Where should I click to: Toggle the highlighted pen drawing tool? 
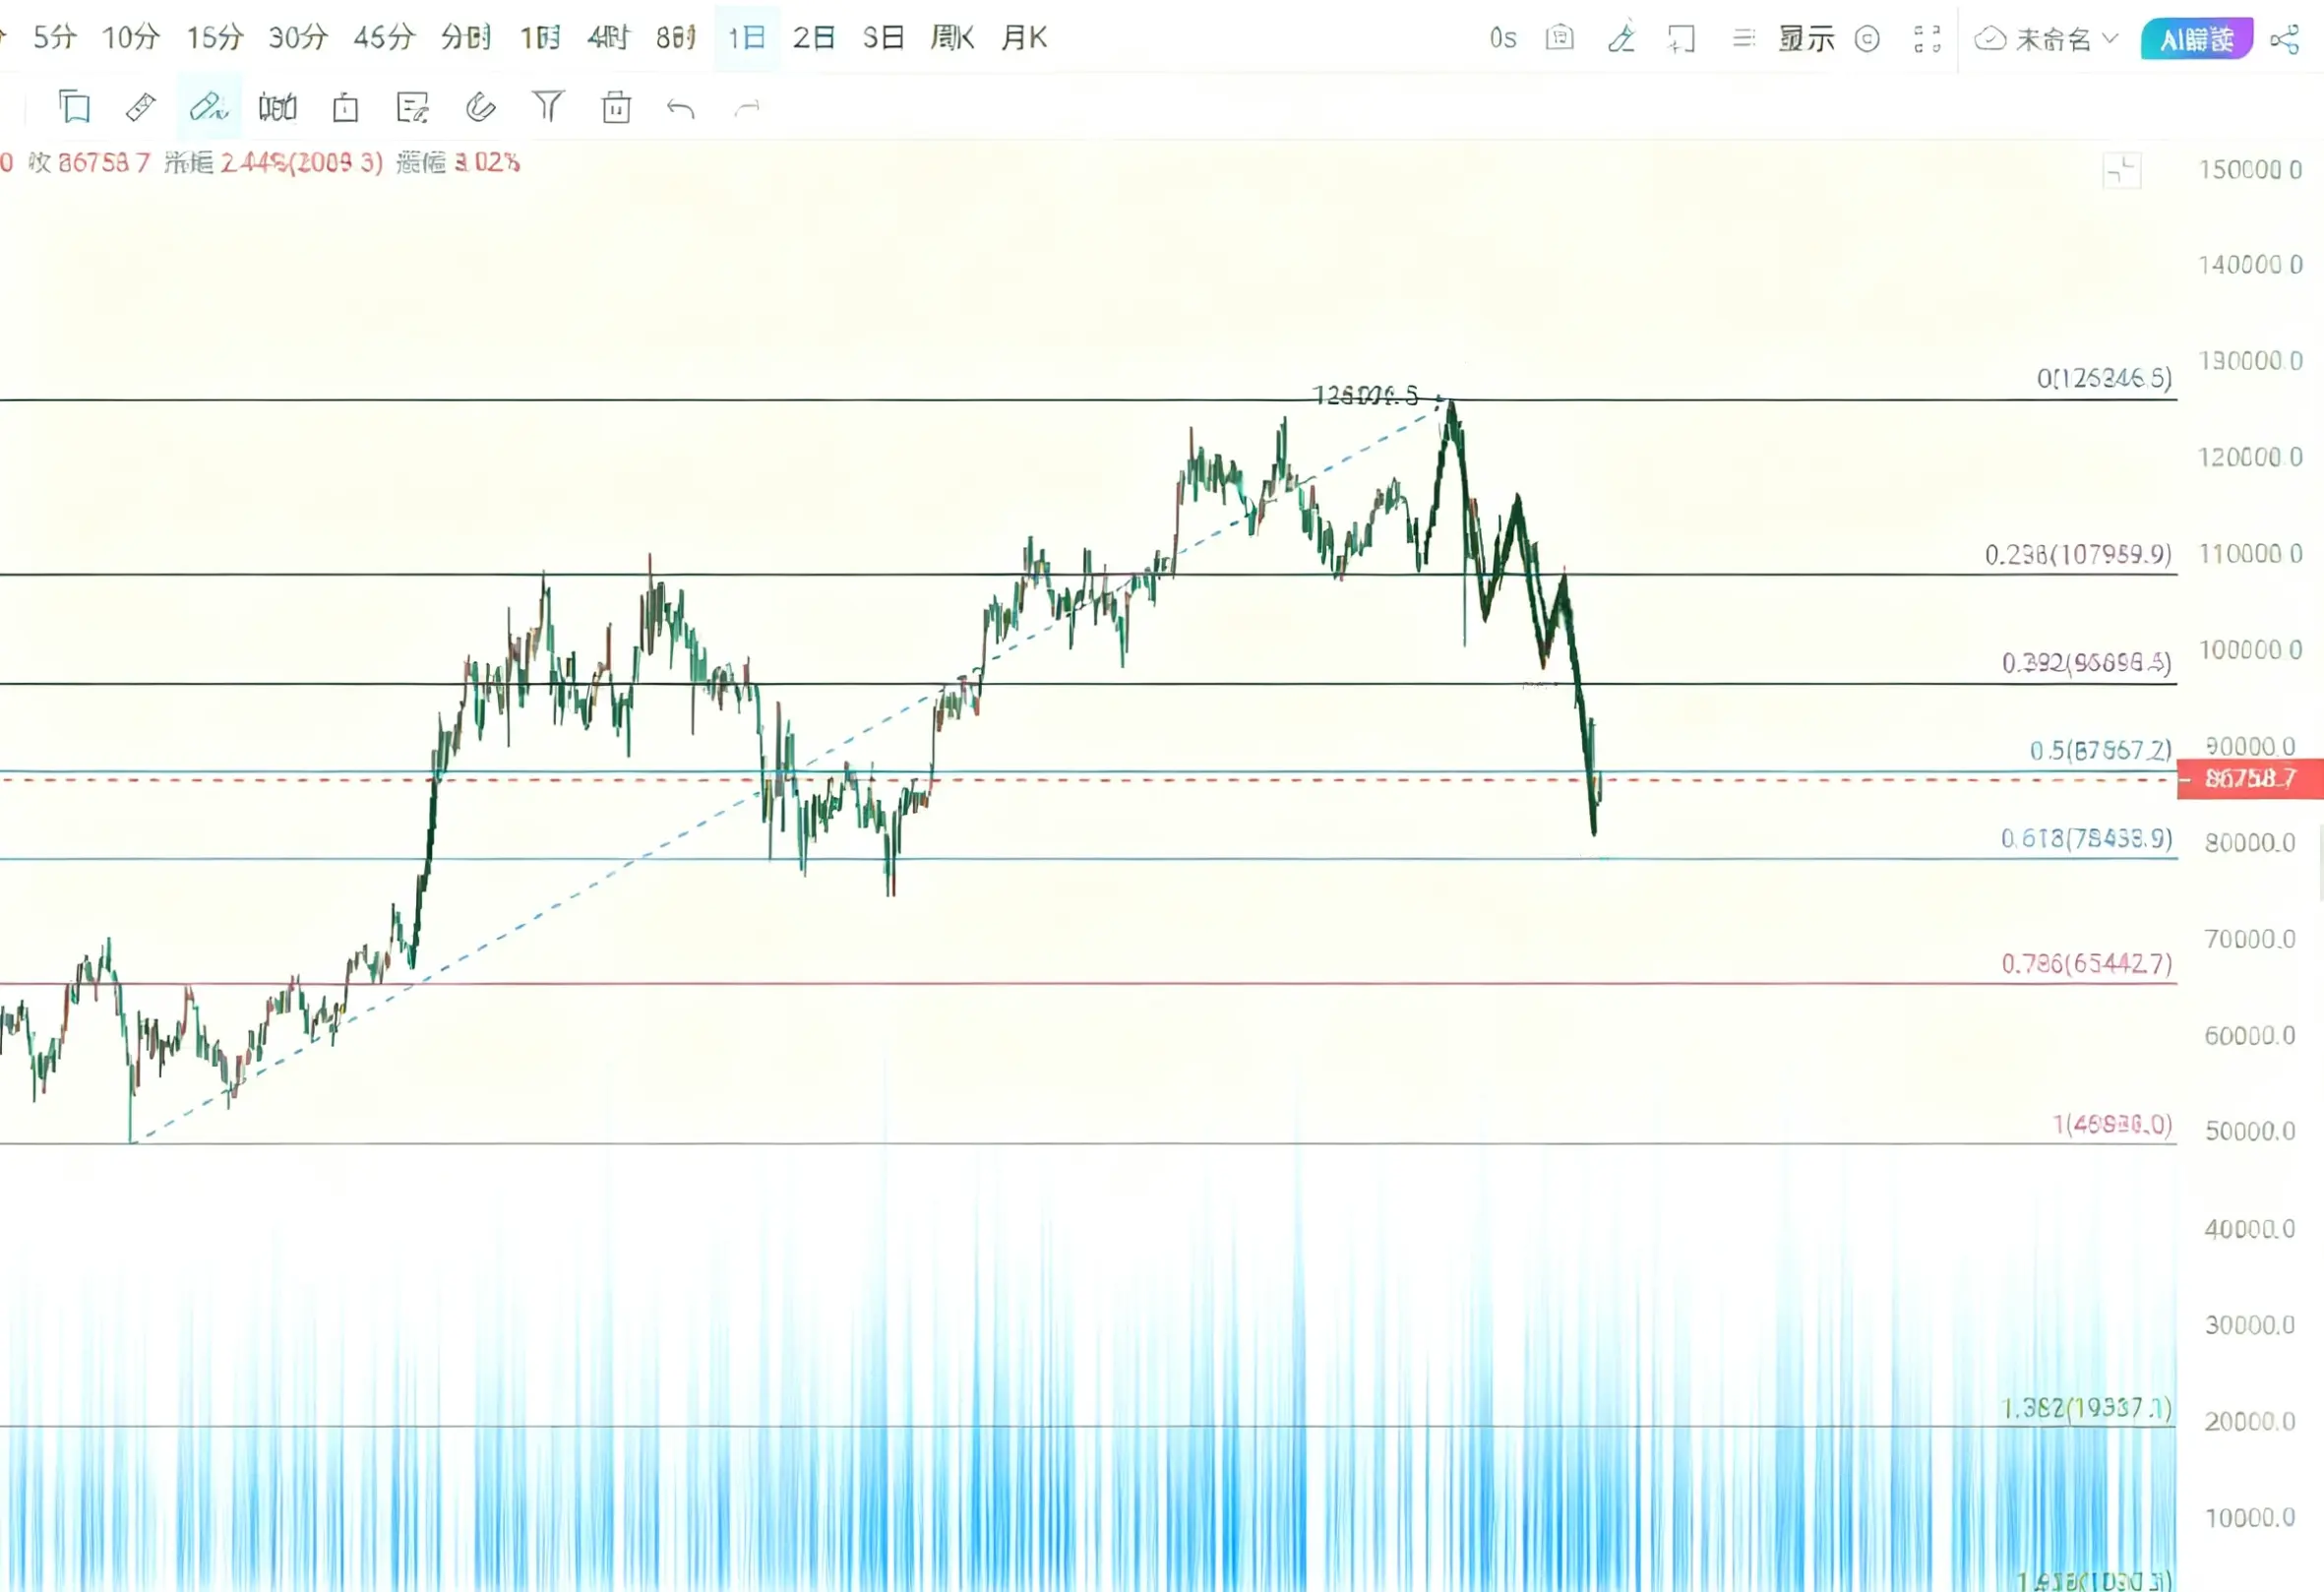click(209, 107)
